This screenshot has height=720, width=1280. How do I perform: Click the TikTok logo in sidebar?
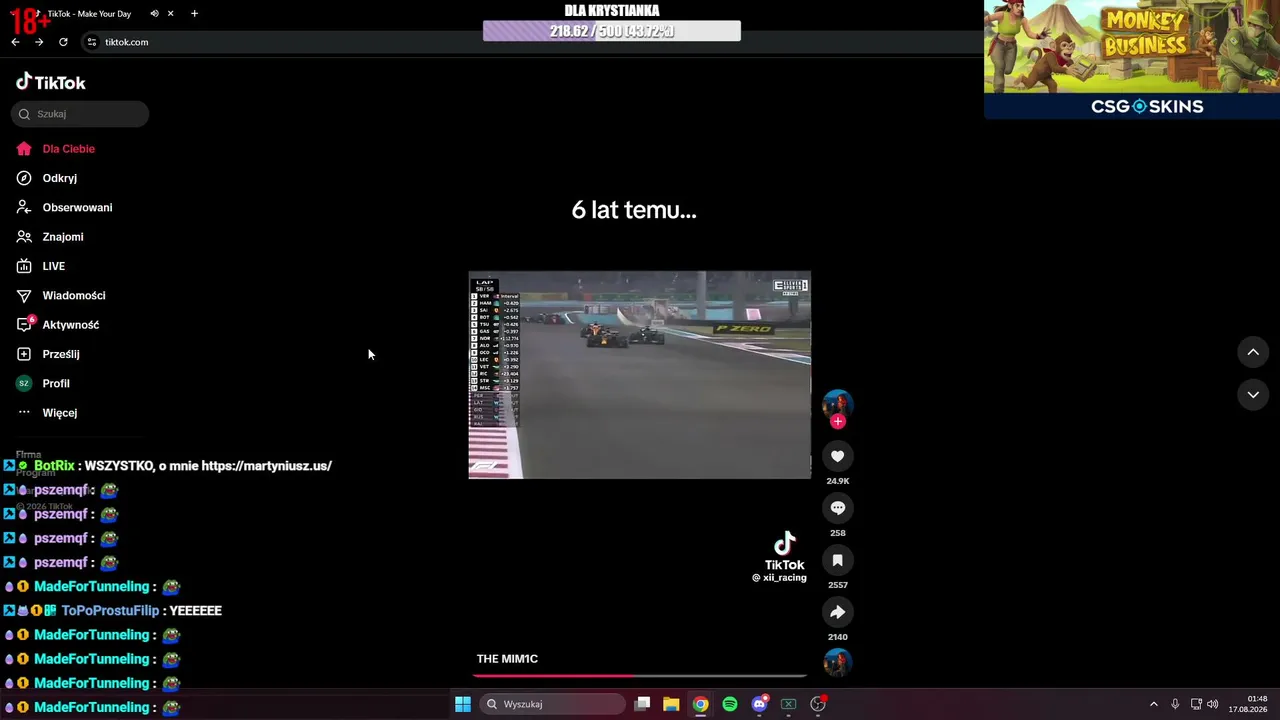coord(51,82)
